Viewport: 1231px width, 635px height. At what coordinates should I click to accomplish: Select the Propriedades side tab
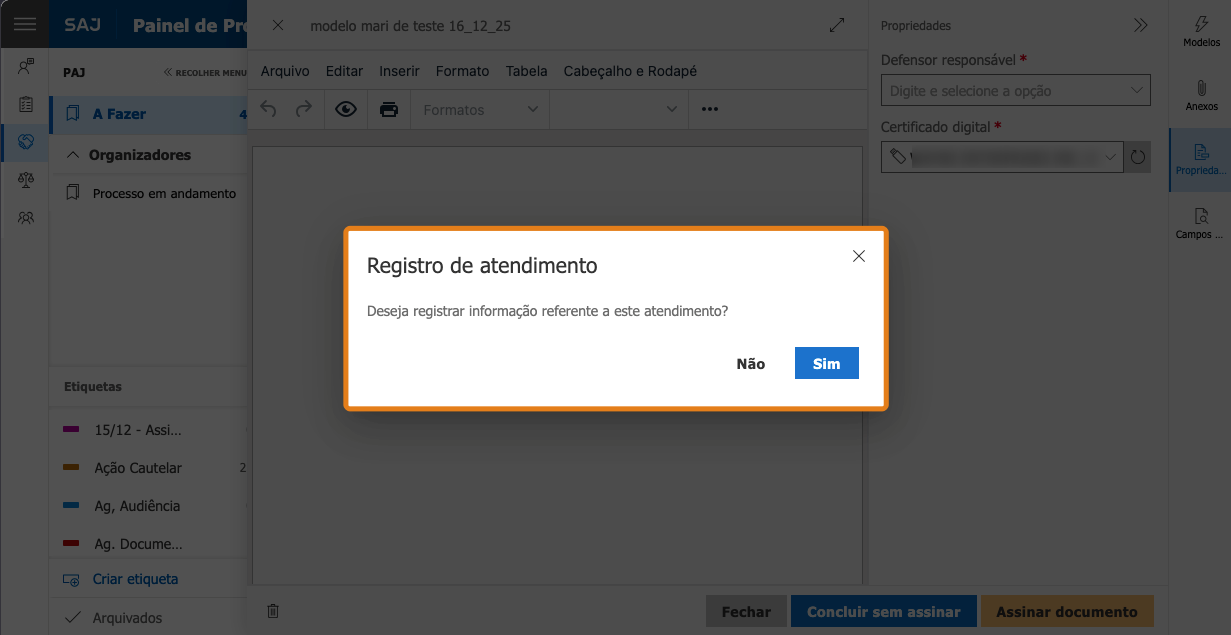(1200, 160)
